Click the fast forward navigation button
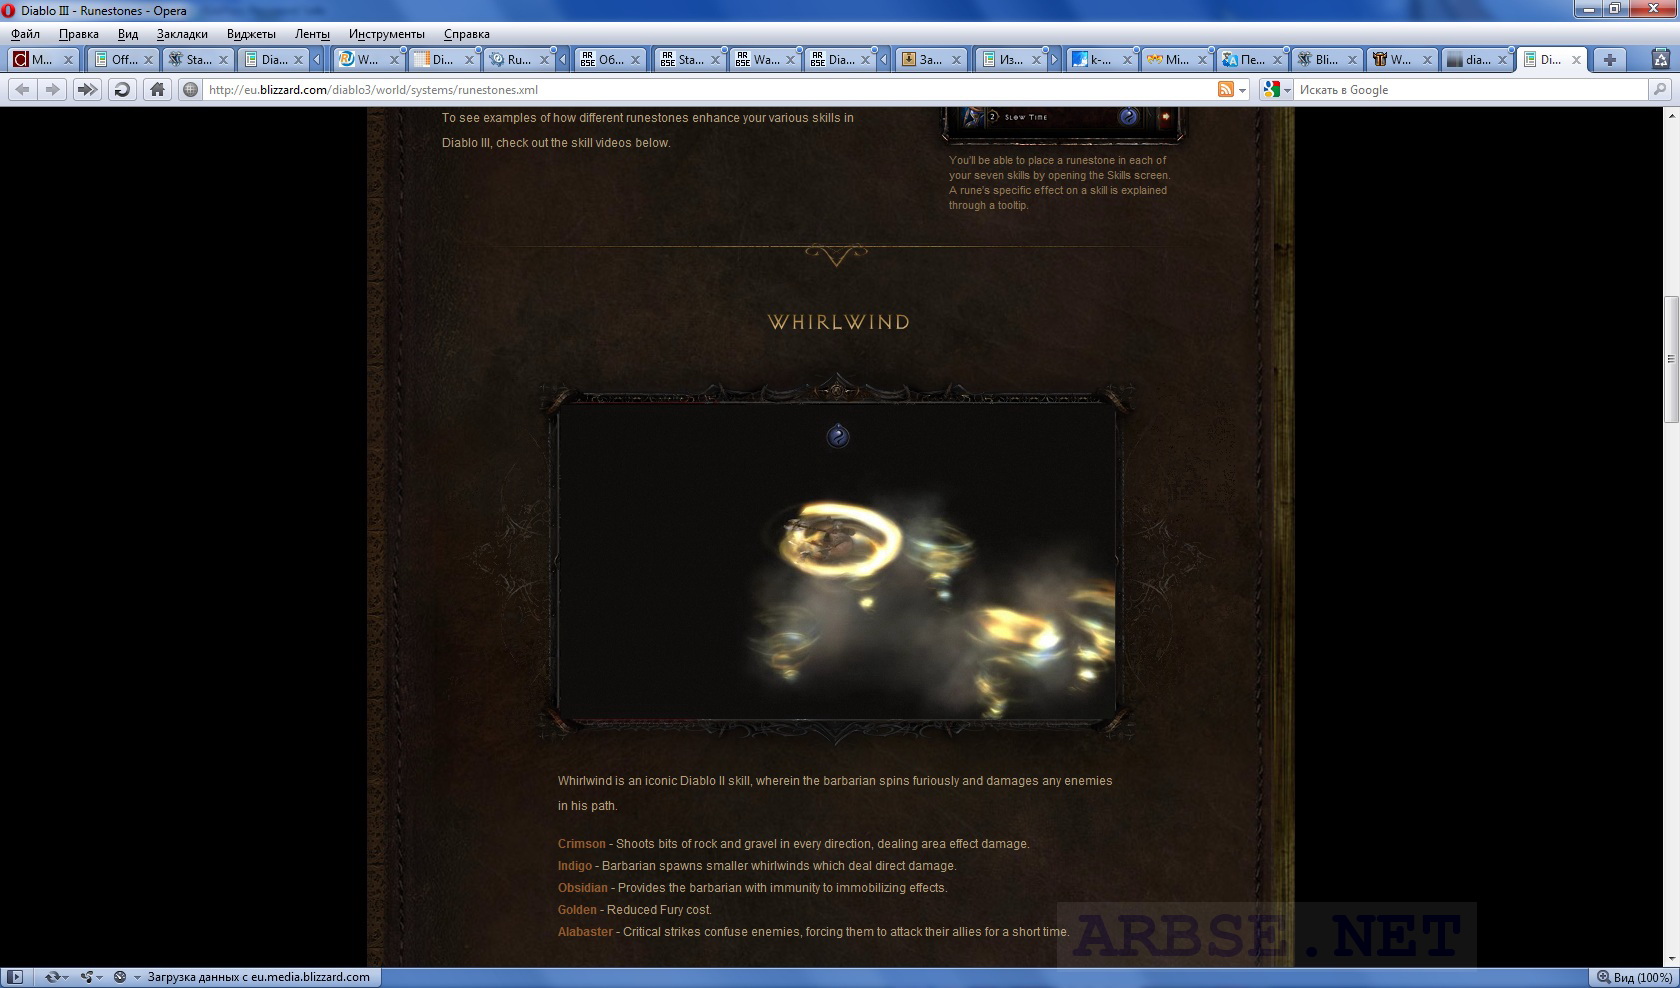 pyautogui.click(x=87, y=89)
